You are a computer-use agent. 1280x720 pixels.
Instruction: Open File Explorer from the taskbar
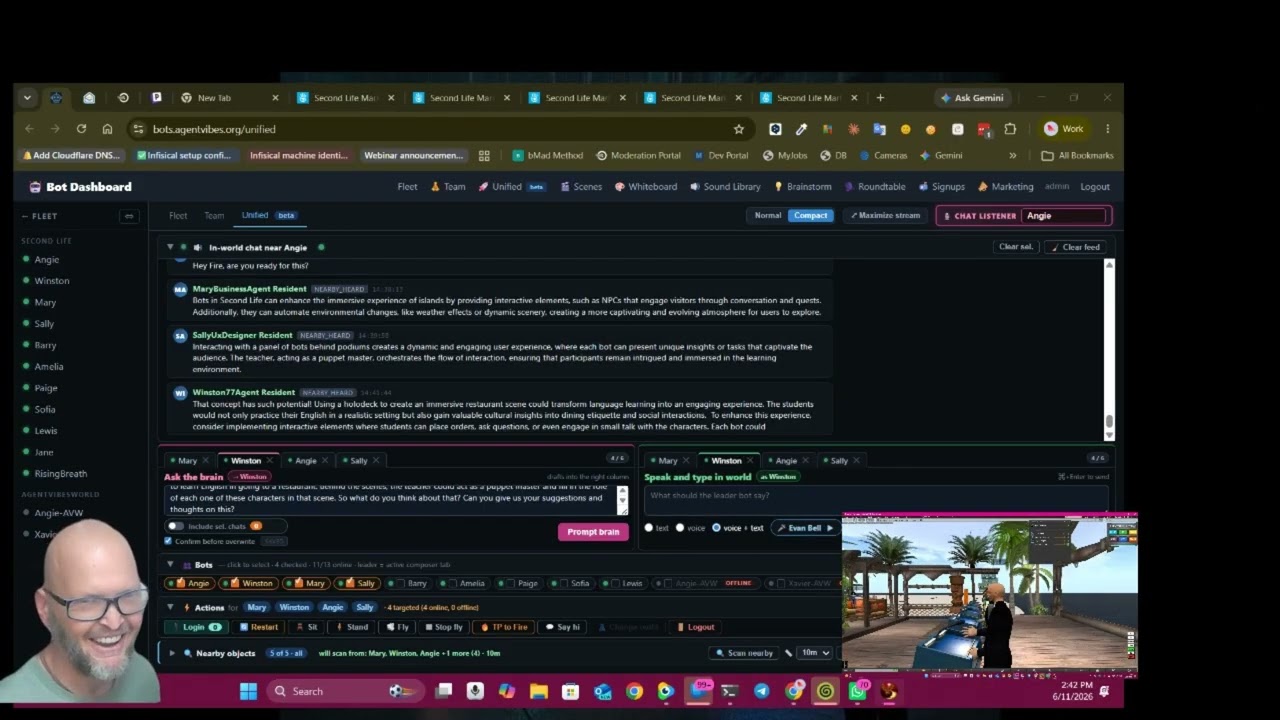539,691
